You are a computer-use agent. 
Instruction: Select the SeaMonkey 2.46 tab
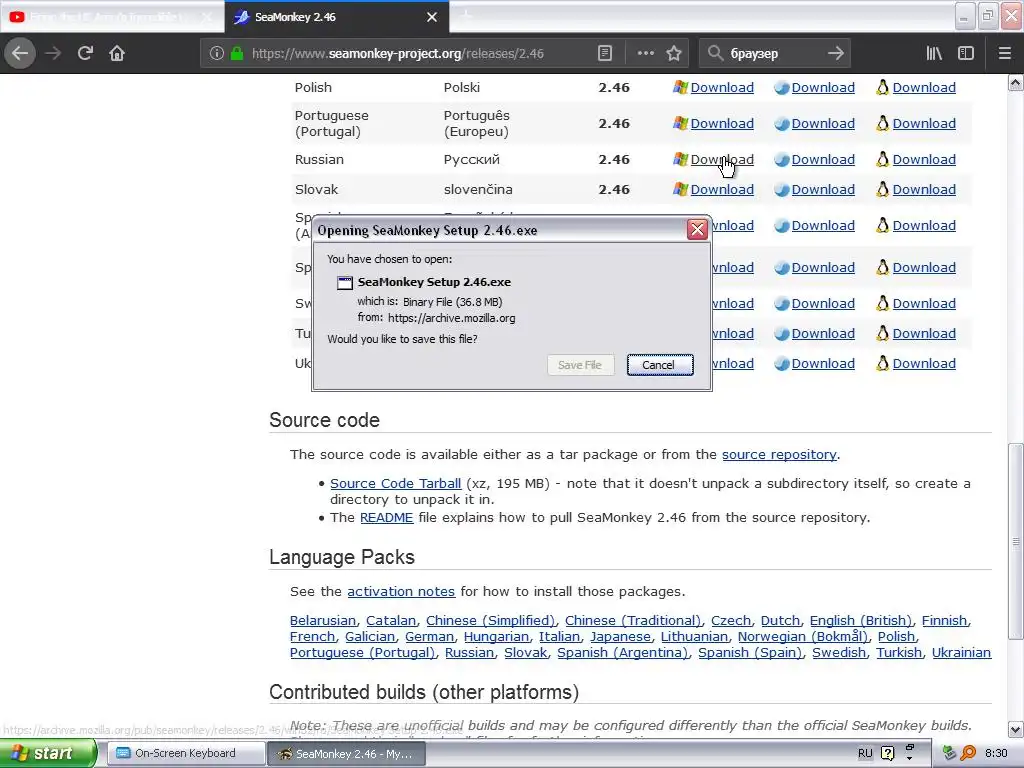(x=336, y=17)
